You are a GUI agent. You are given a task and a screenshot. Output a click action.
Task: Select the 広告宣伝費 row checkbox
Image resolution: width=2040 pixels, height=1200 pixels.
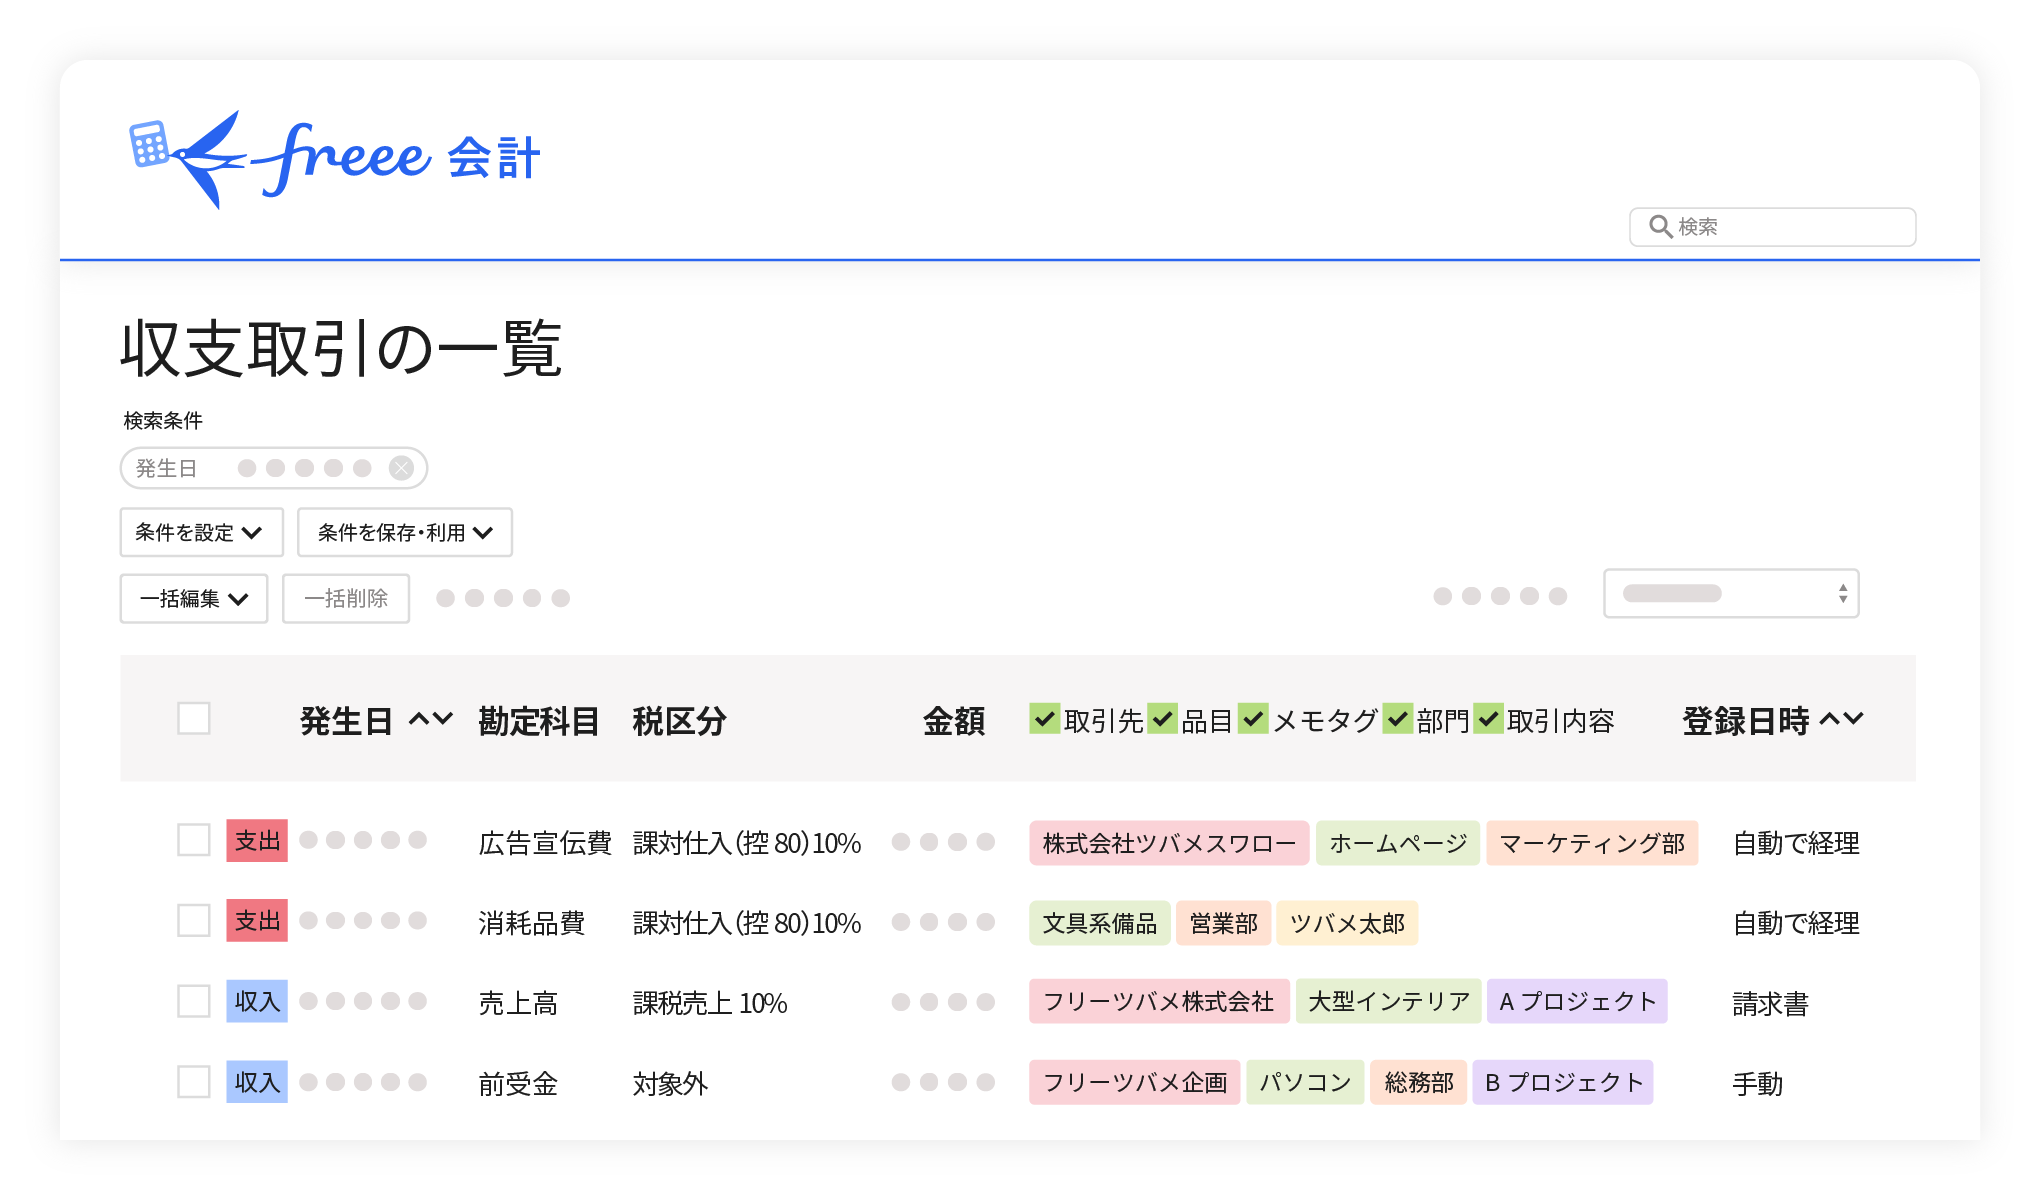coord(194,840)
